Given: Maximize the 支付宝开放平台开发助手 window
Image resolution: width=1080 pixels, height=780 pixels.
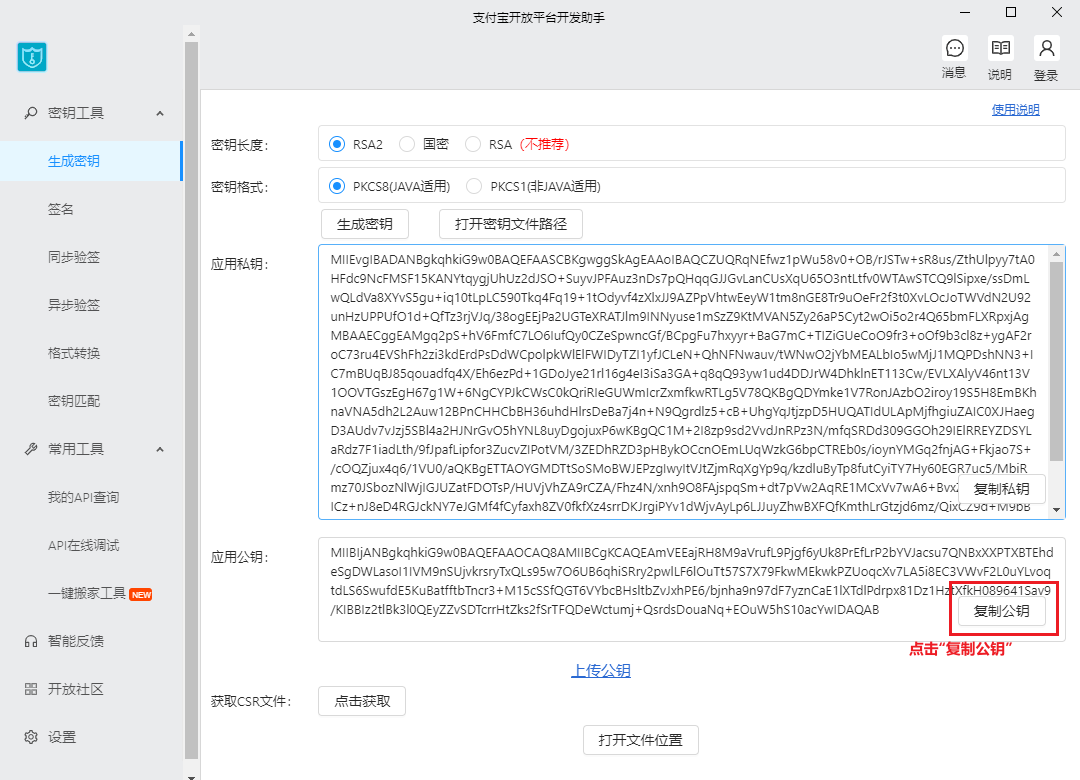Looking at the screenshot, I should 1010,12.
